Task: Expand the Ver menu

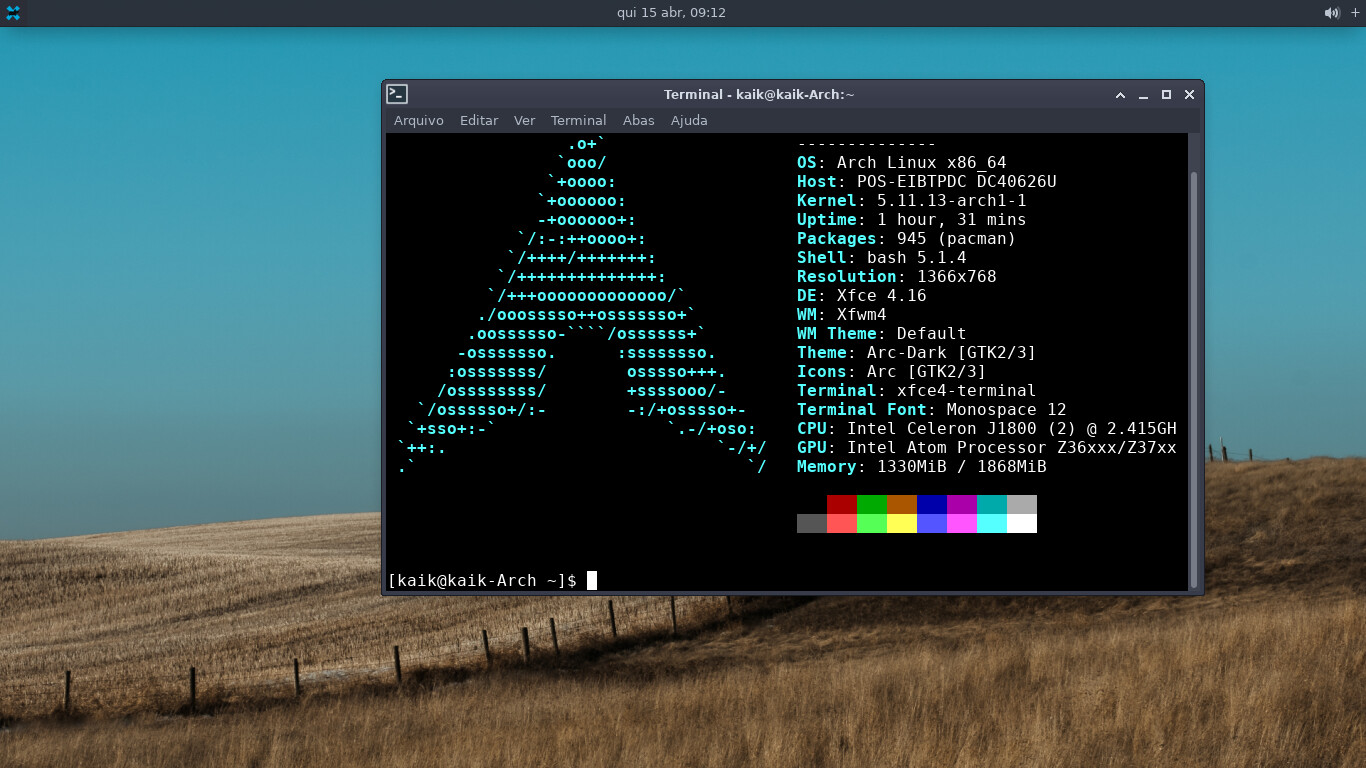Action: tap(524, 120)
